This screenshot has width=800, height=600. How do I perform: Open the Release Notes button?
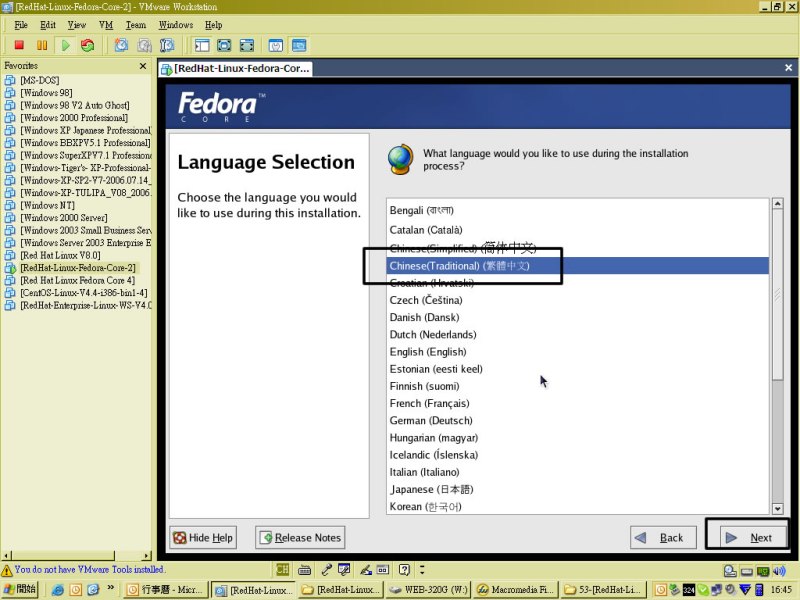coord(300,537)
